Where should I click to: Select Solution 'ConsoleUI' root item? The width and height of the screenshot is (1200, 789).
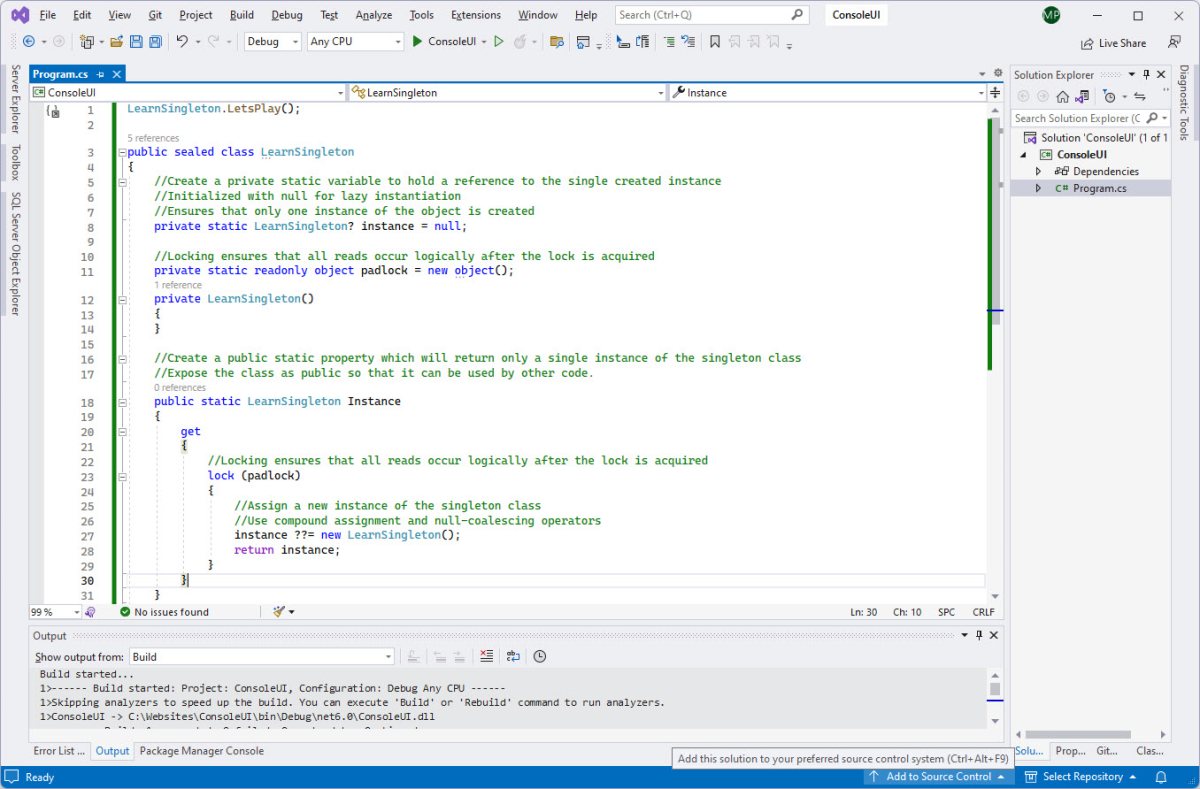tap(1096, 138)
